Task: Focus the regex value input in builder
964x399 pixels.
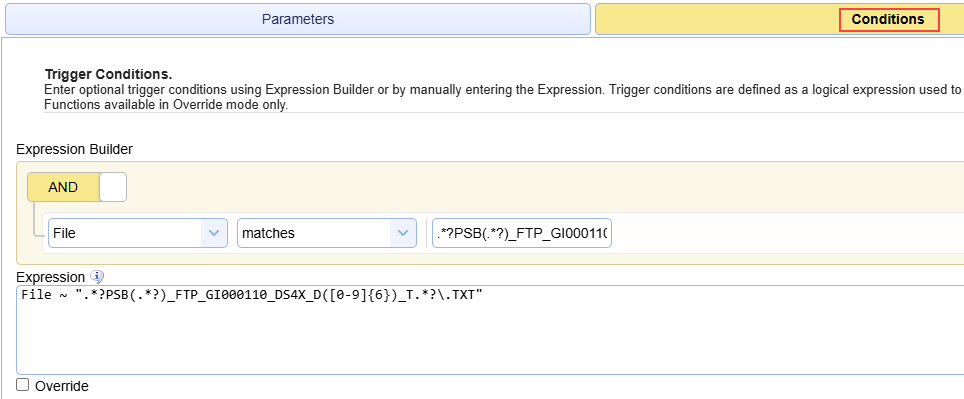Action: [x=521, y=233]
